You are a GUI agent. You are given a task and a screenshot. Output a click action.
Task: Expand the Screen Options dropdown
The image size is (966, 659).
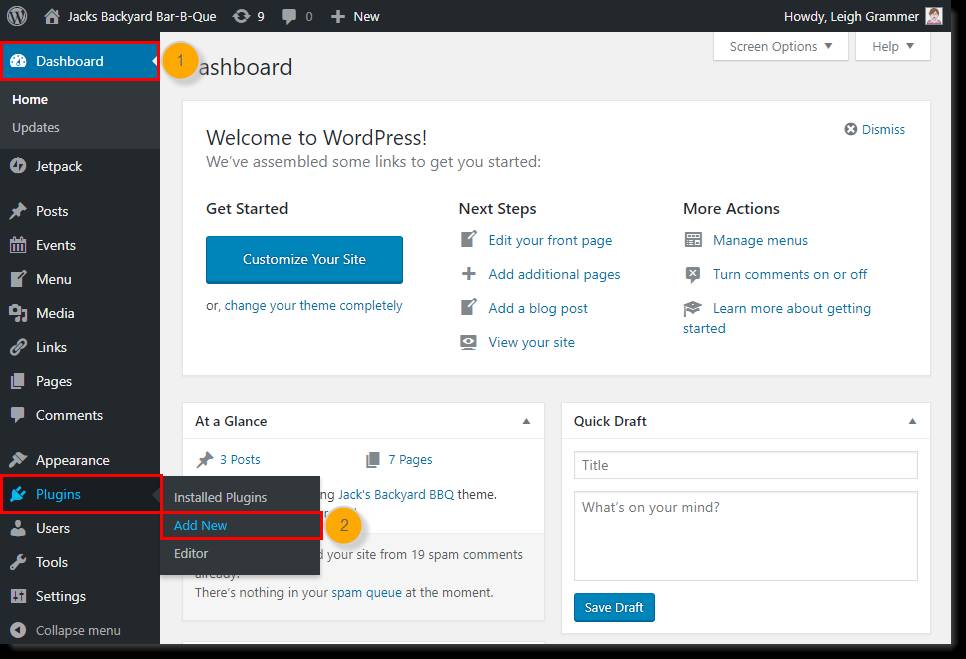point(781,46)
